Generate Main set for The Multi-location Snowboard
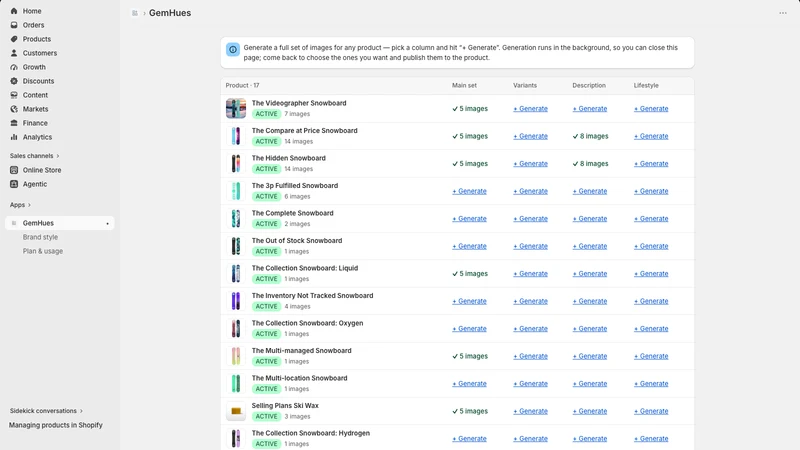This screenshot has width=800, height=450. [469, 384]
